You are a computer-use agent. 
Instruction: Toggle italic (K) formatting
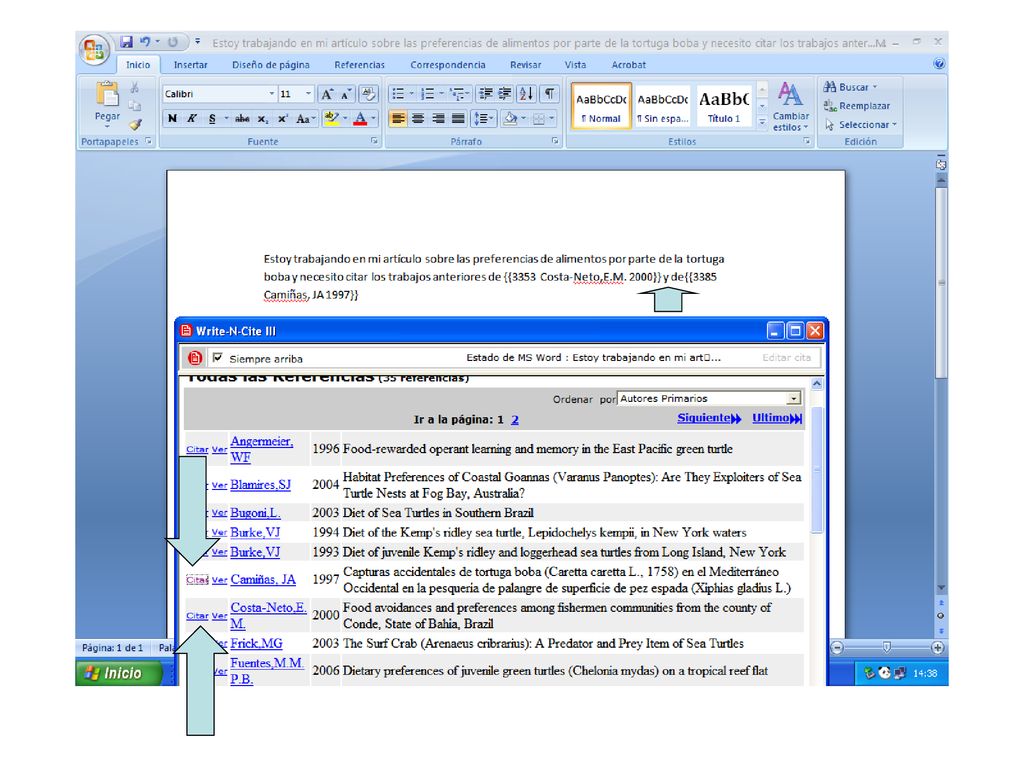(192, 118)
